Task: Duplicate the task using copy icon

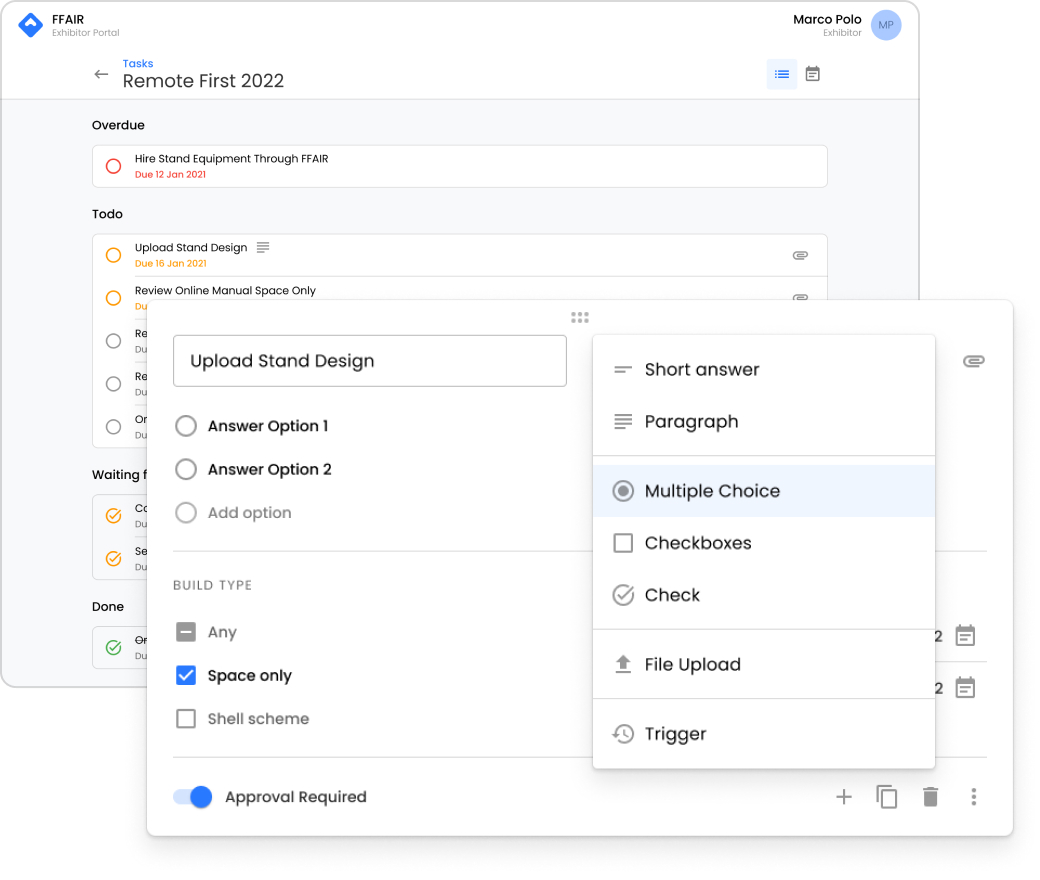Action: coord(887,796)
